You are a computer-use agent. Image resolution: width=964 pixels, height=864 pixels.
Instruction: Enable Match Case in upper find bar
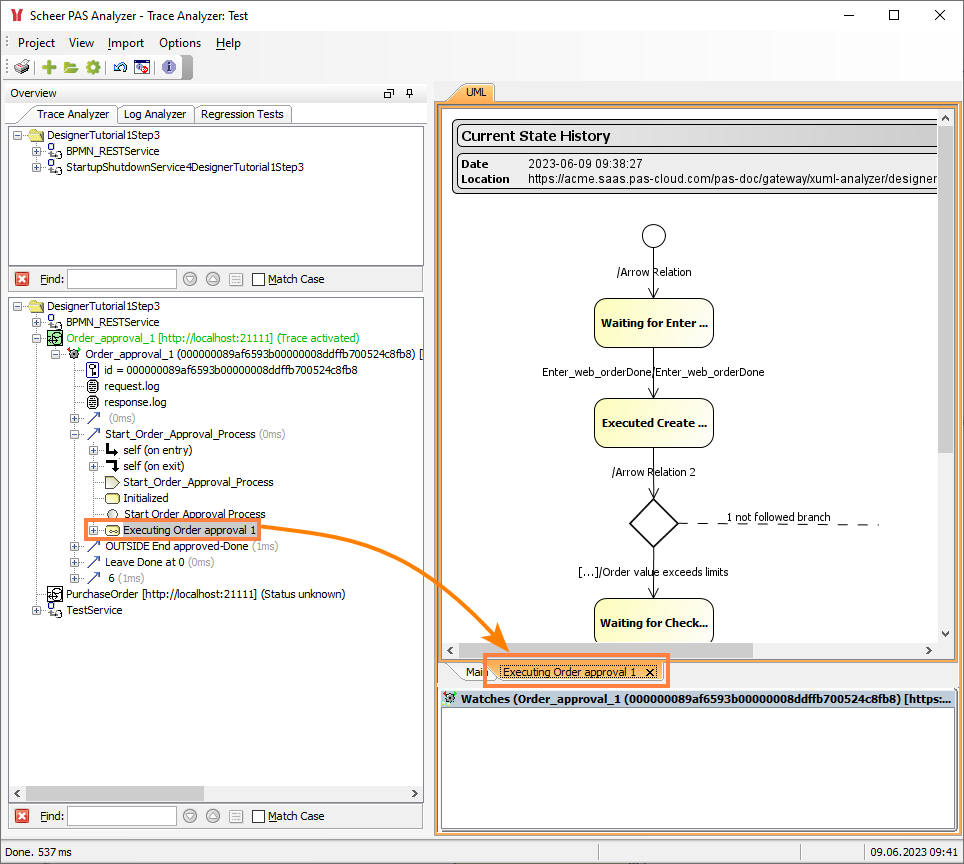[259, 279]
